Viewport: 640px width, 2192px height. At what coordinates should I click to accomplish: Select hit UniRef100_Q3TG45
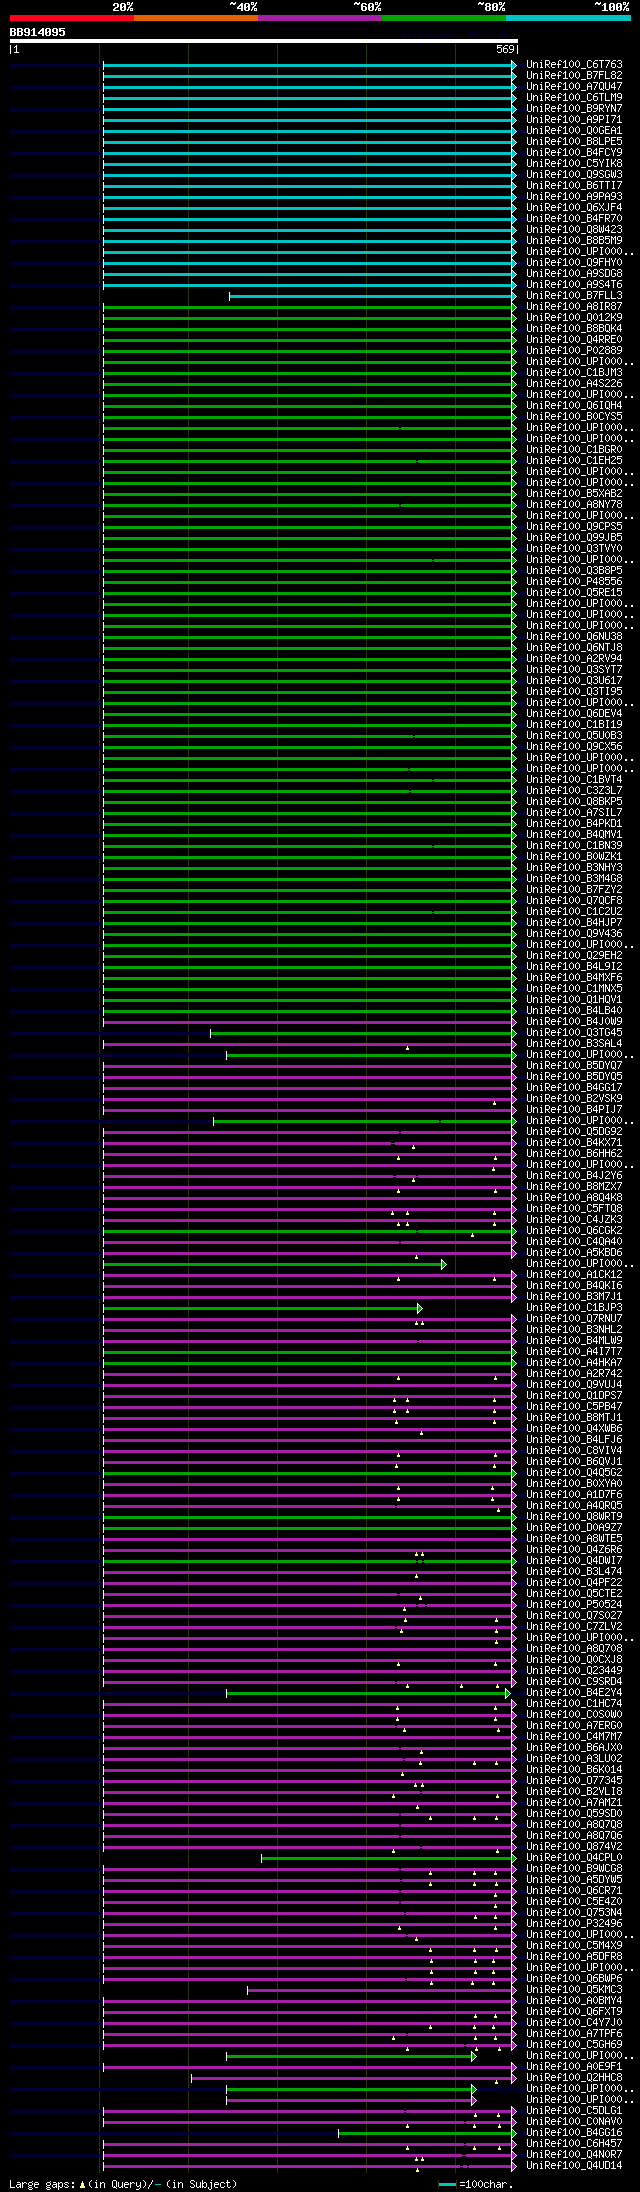574,1033
